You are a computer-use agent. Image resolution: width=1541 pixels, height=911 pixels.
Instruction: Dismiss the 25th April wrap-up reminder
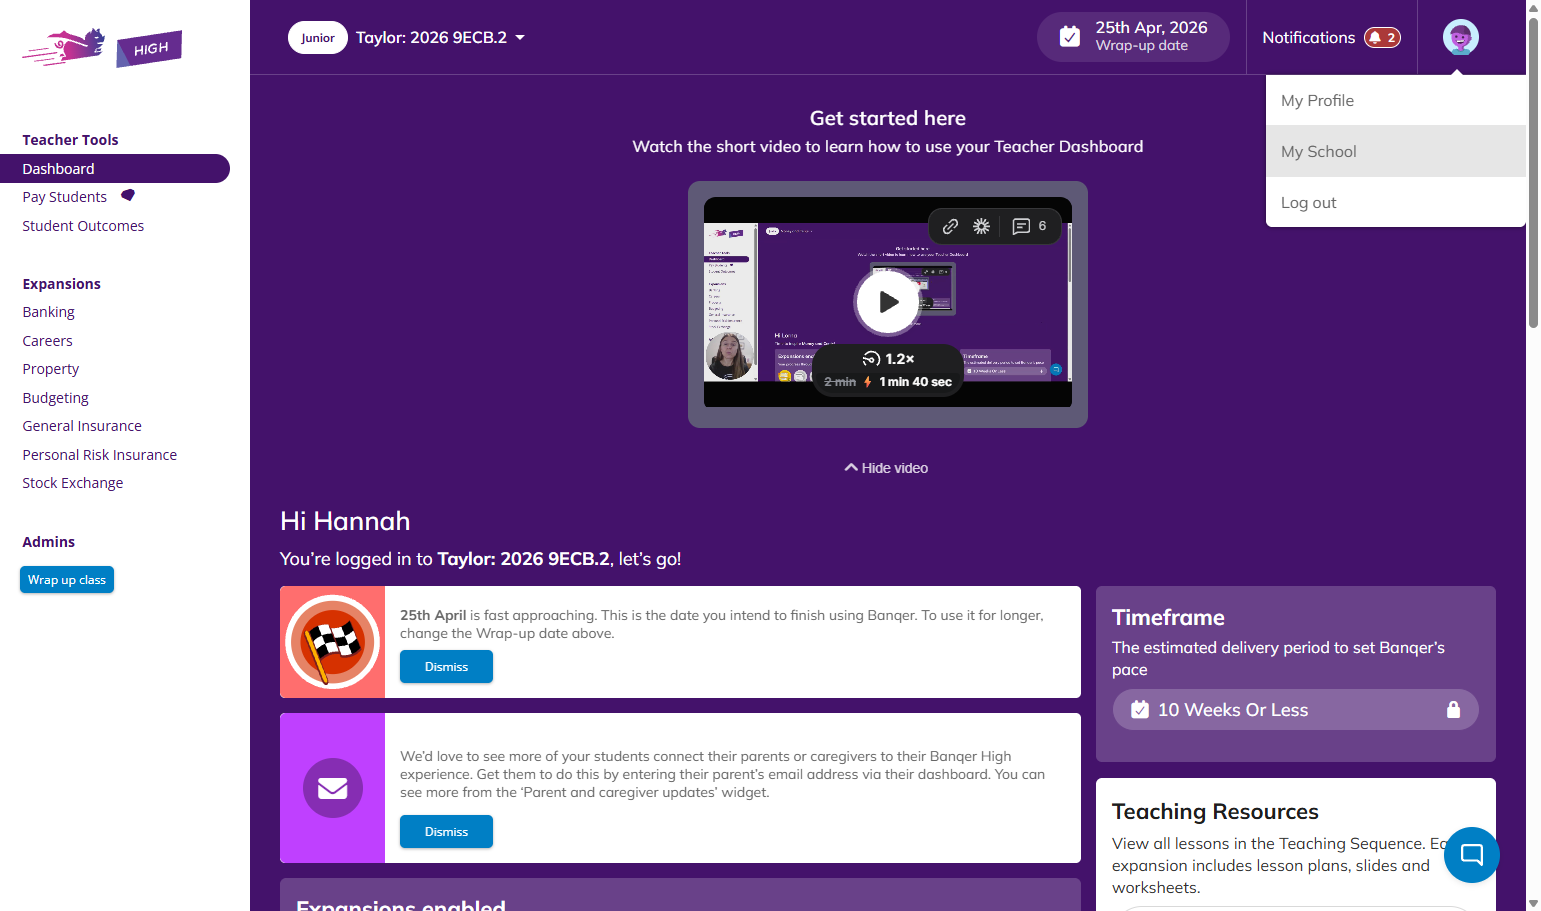click(446, 667)
